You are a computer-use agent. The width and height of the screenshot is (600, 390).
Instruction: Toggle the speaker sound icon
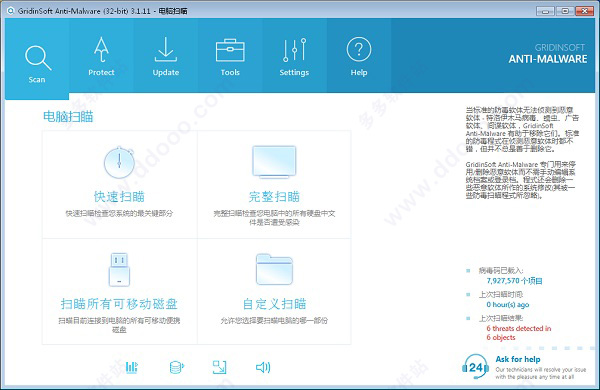point(263,367)
